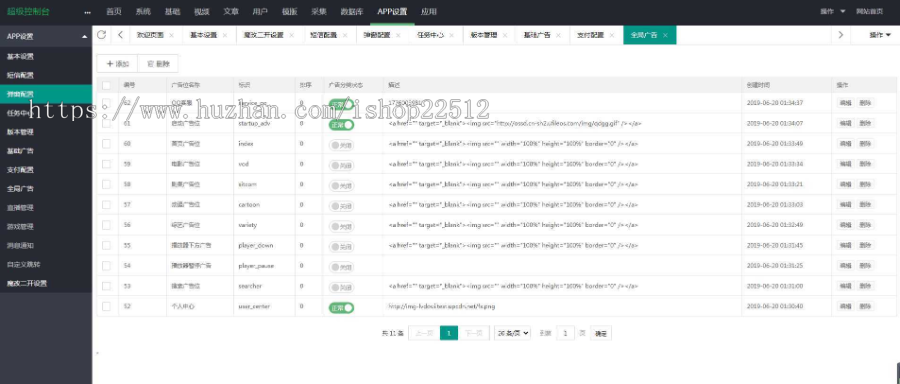The image size is (900, 384).
Task: Click 编辑 edit for the user_center row
Action: coord(845,307)
